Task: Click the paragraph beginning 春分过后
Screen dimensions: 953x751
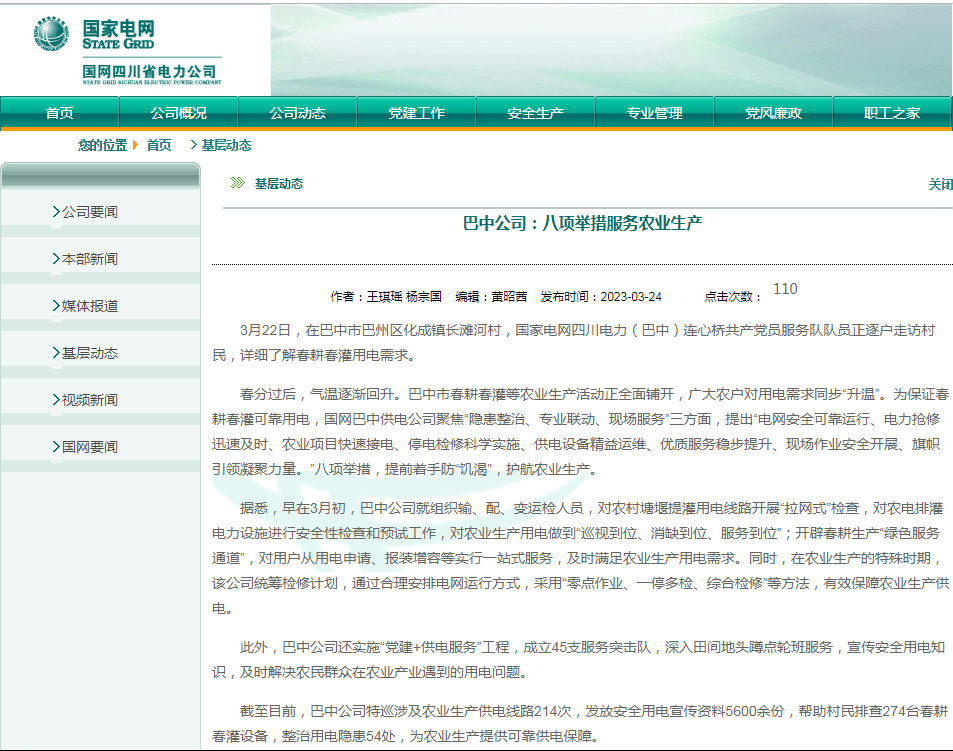Action: coord(580,431)
